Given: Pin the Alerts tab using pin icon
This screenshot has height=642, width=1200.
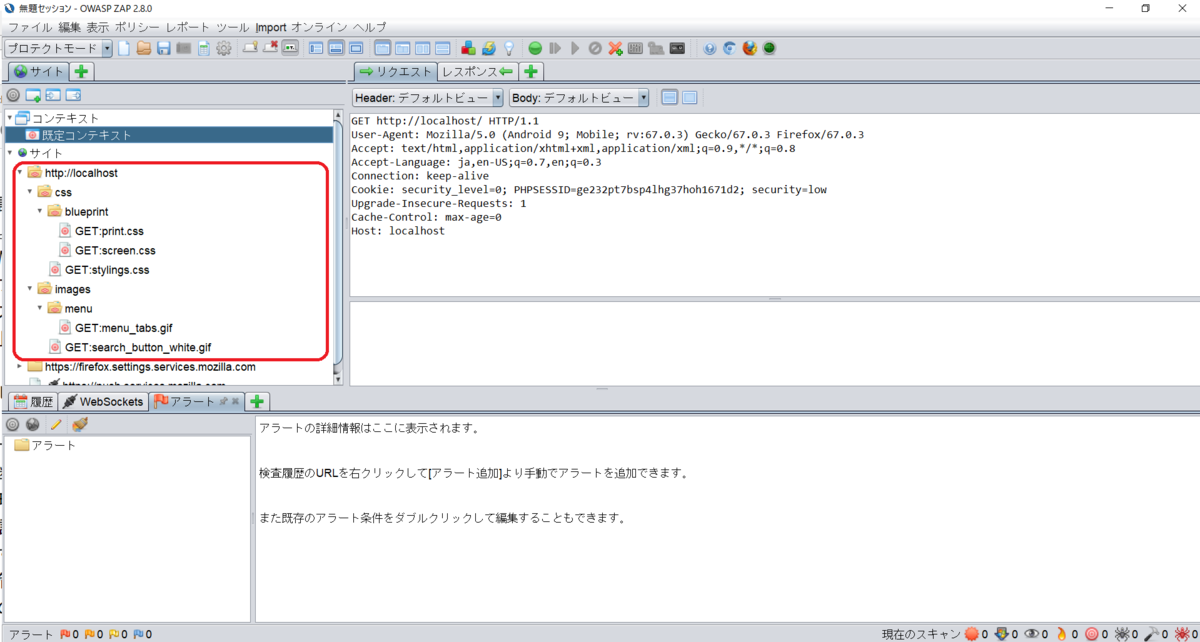Looking at the screenshot, I should click(224, 401).
